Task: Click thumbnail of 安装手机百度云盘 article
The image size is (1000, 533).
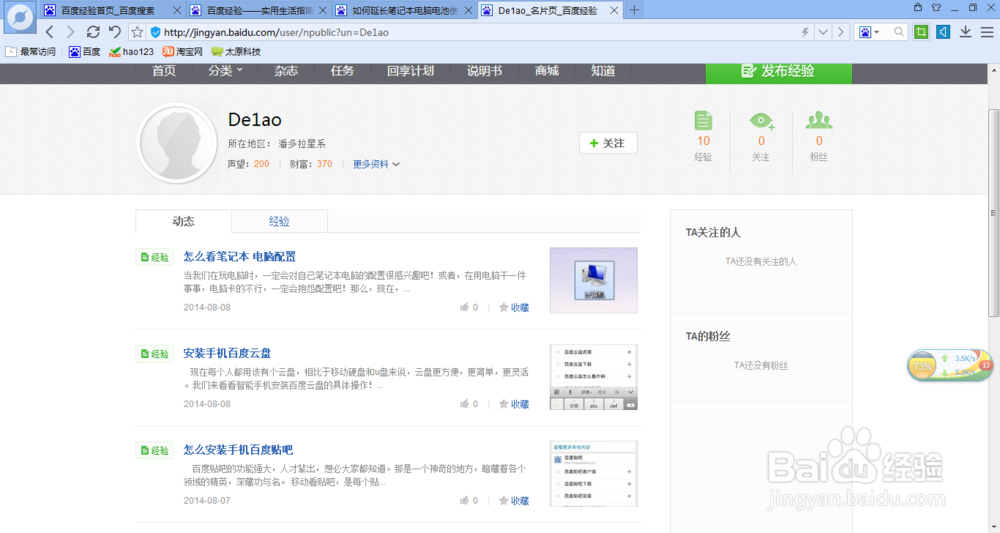Action: [x=594, y=377]
